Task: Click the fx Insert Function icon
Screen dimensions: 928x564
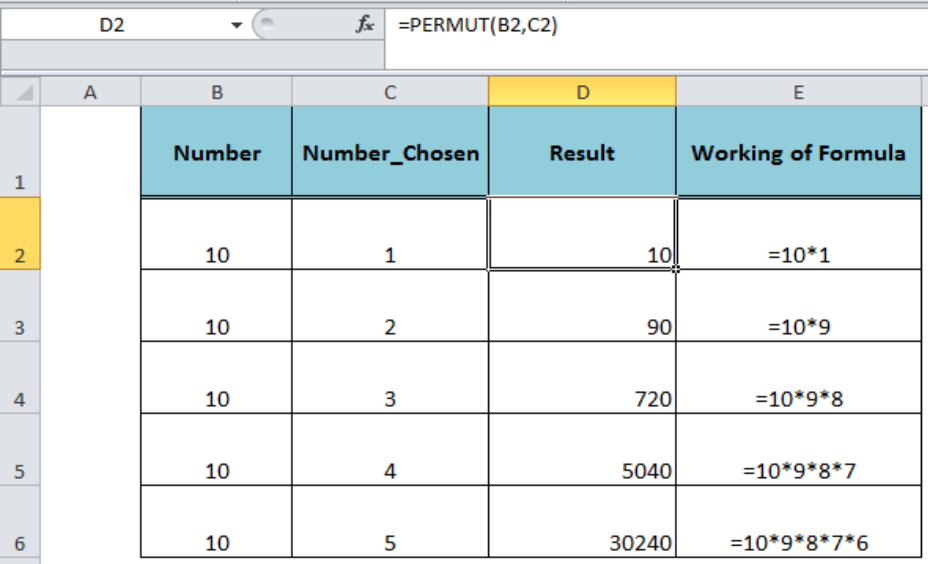Action: (365, 24)
